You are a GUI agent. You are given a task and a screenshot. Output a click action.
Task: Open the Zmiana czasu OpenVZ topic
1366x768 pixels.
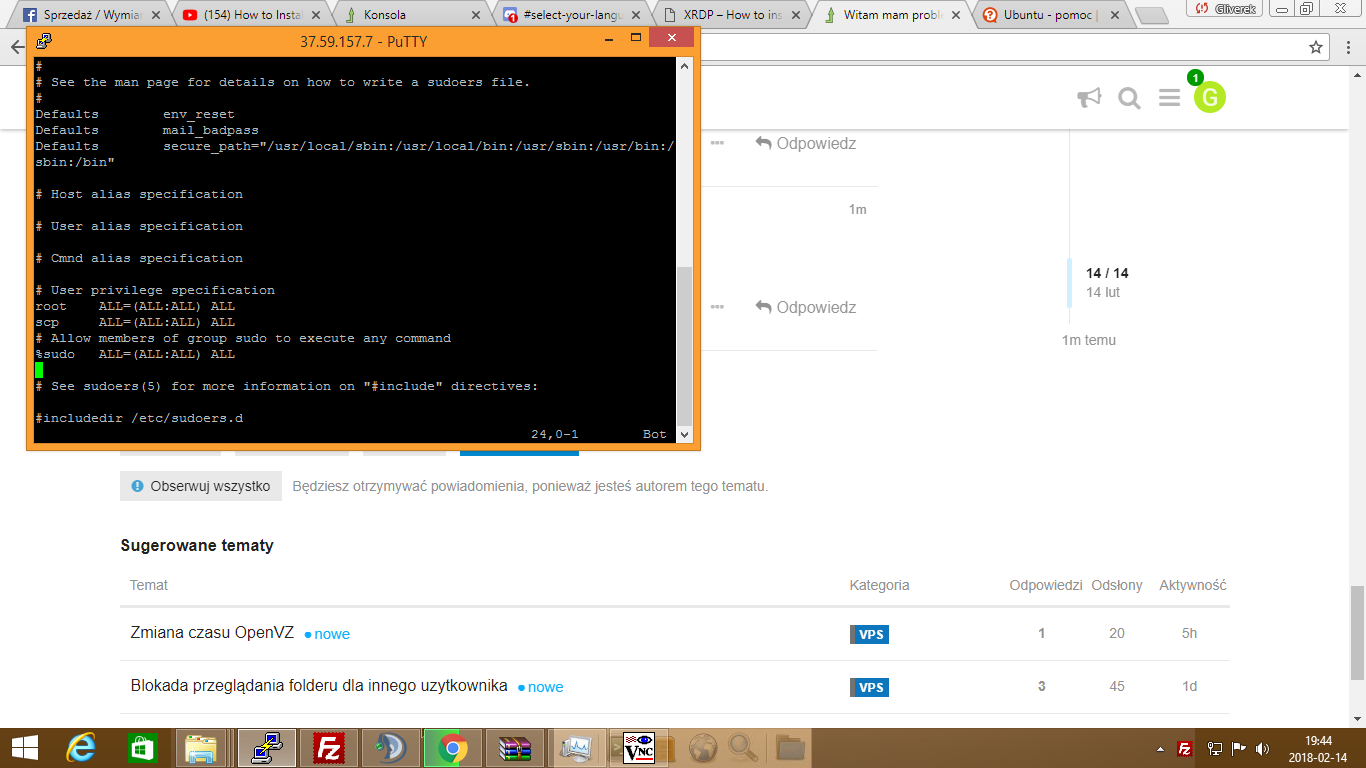[x=212, y=633]
